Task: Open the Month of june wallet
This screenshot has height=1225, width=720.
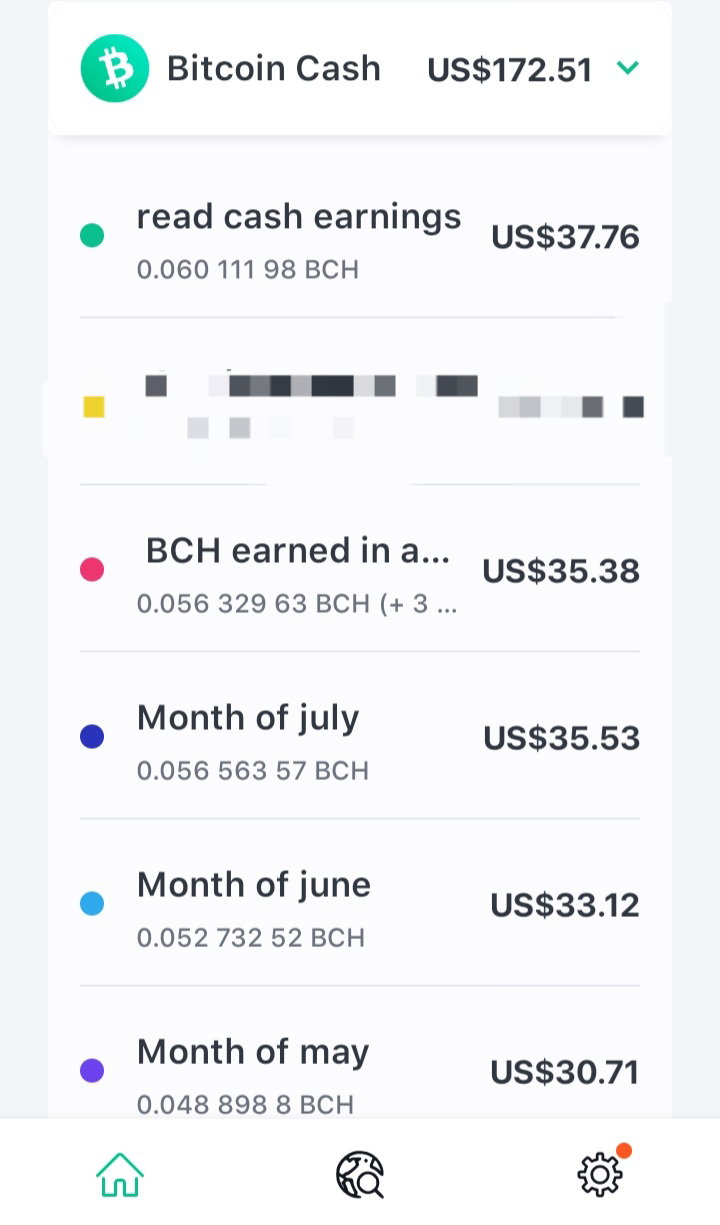Action: (360, 904)
